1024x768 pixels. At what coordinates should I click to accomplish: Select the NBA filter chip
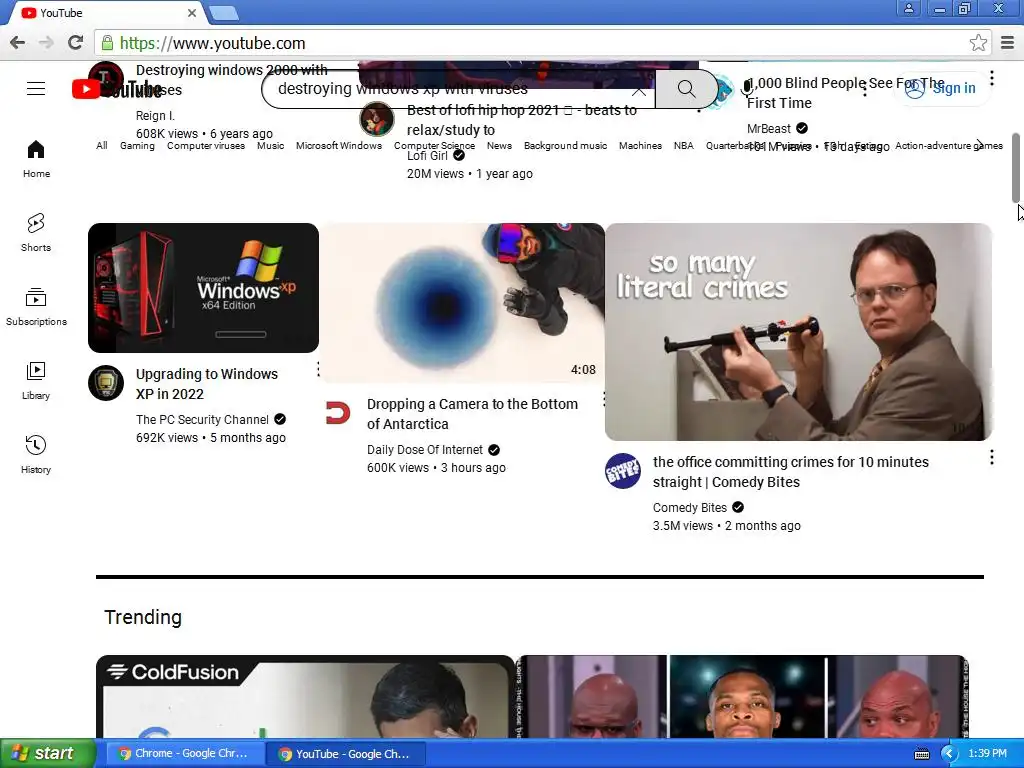[684, 146]
